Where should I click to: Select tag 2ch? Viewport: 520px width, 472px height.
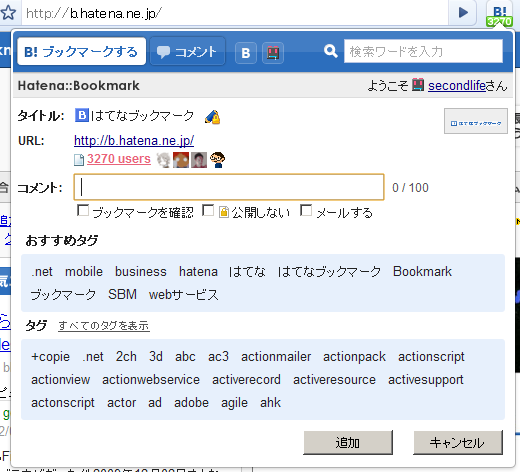[x=126, y=357]
